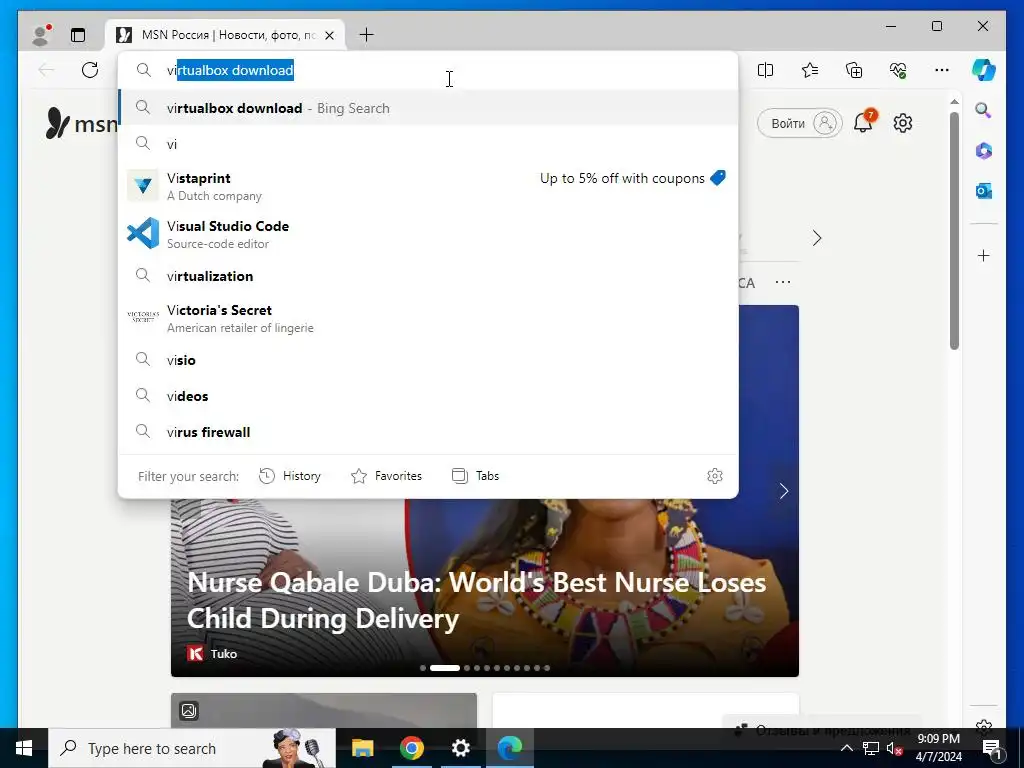This screenshot has height=768, width=1024.
Task: Close the MSN Россия tab
Action: [x=330, y=35]
